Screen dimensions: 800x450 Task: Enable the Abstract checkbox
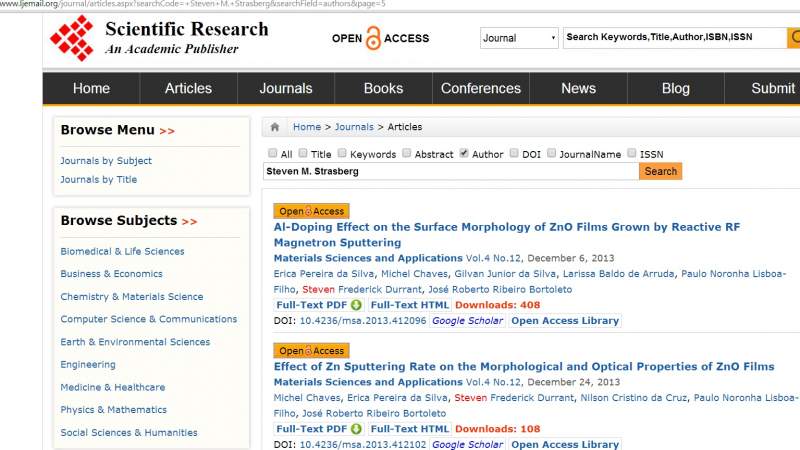tap(407, 153)
